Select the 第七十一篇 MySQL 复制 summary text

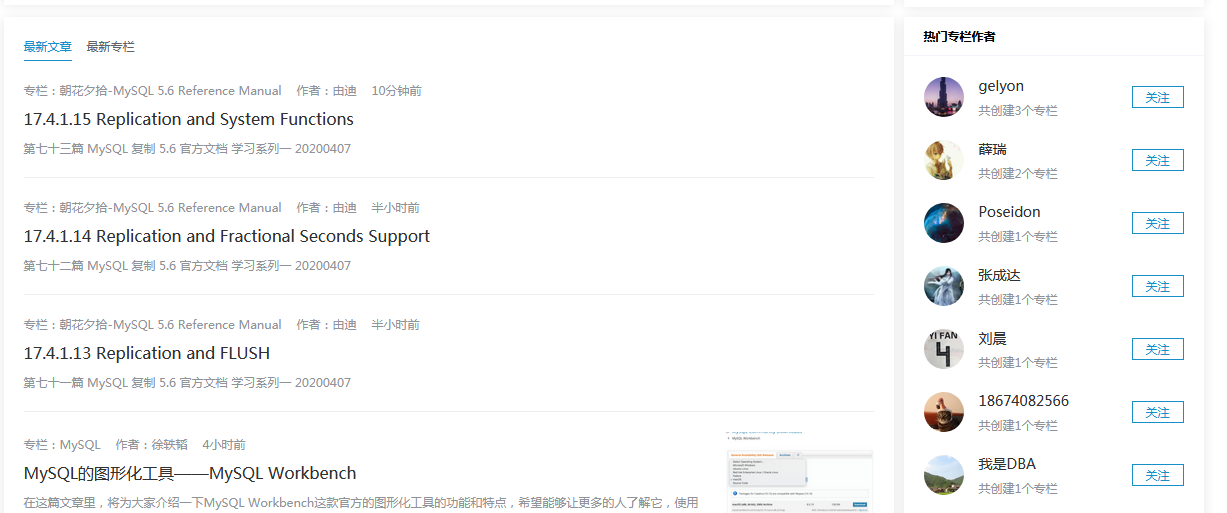tap(187, 383)
